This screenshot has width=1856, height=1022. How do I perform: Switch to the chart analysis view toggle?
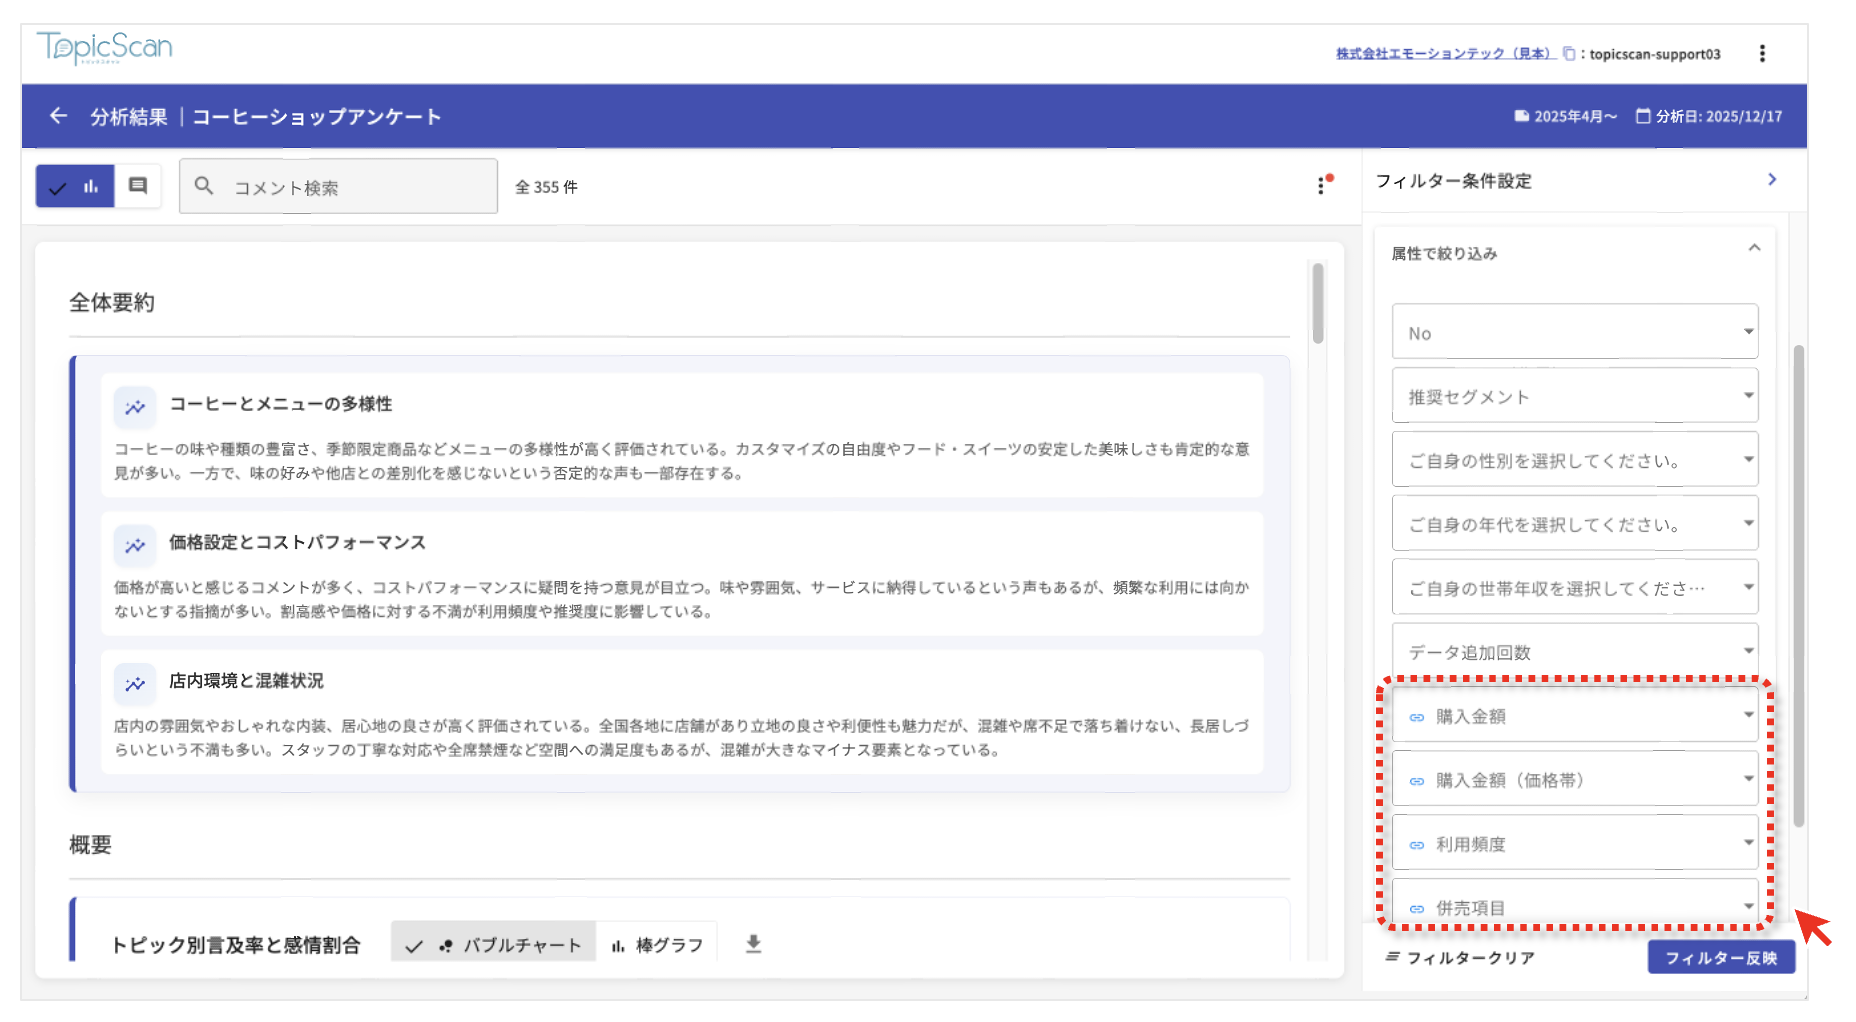[76, 186]
